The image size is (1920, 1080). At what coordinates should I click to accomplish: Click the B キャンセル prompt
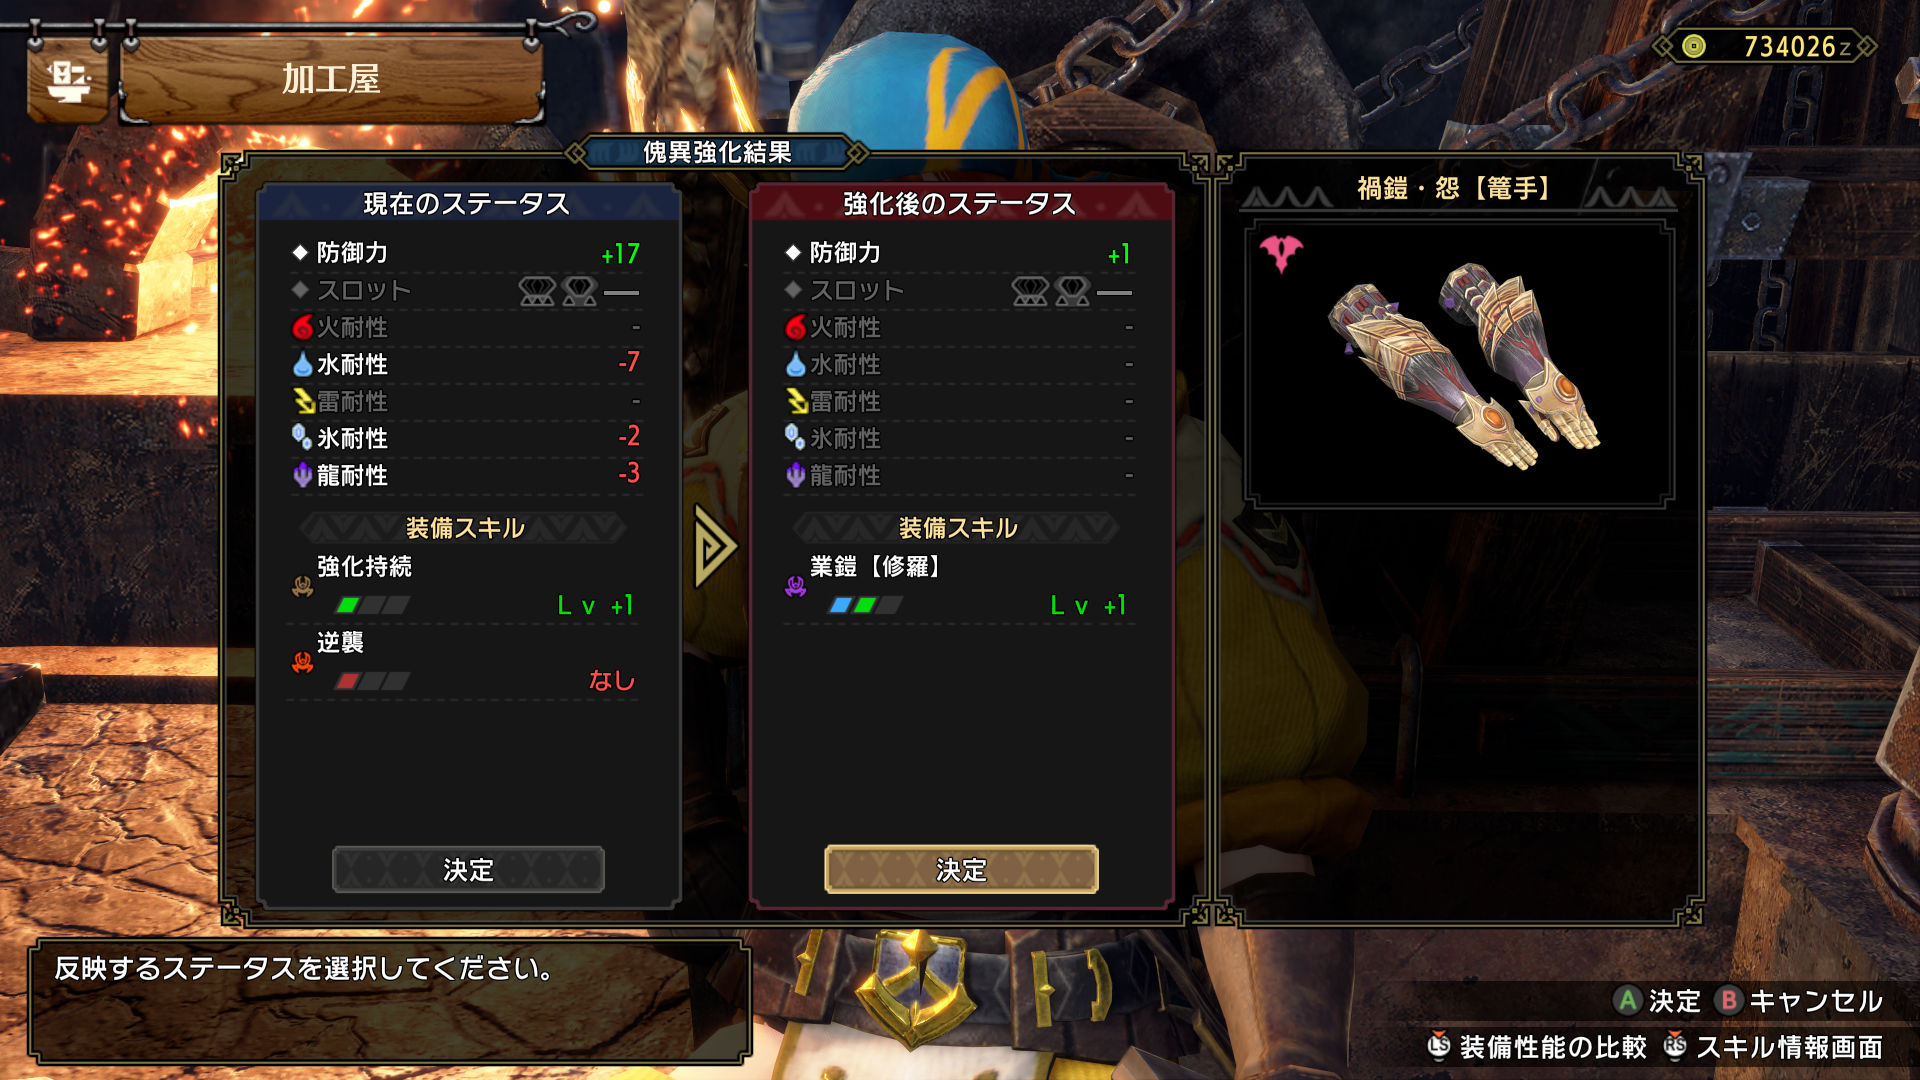(x=1799, y=1000)
